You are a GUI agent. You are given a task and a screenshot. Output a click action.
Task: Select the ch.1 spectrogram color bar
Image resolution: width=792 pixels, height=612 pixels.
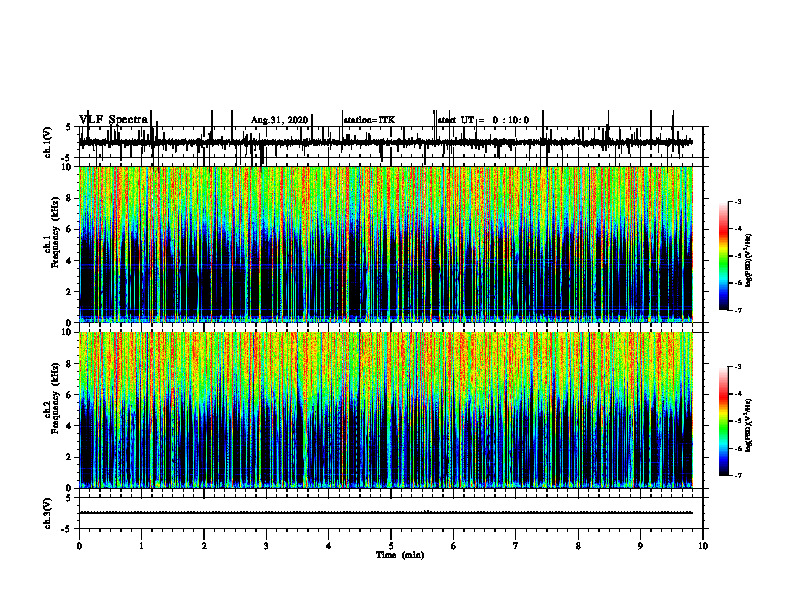click(x=723, y=256)
